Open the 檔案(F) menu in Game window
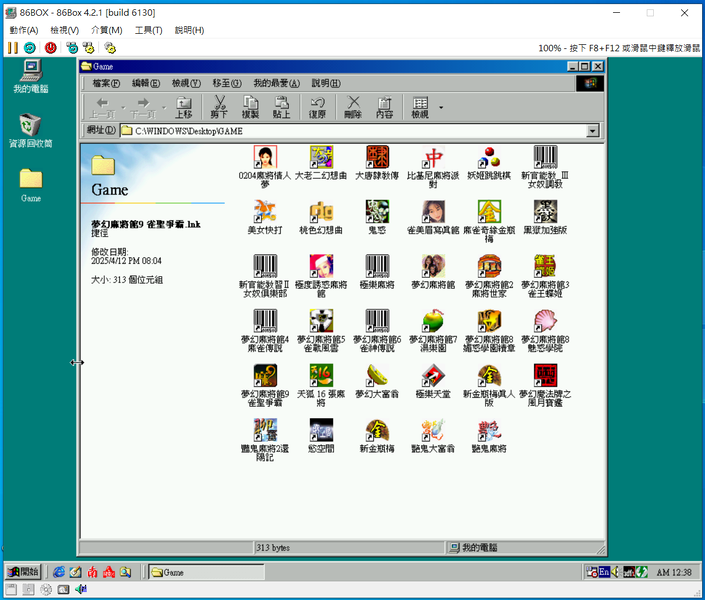 click(107, 83)
